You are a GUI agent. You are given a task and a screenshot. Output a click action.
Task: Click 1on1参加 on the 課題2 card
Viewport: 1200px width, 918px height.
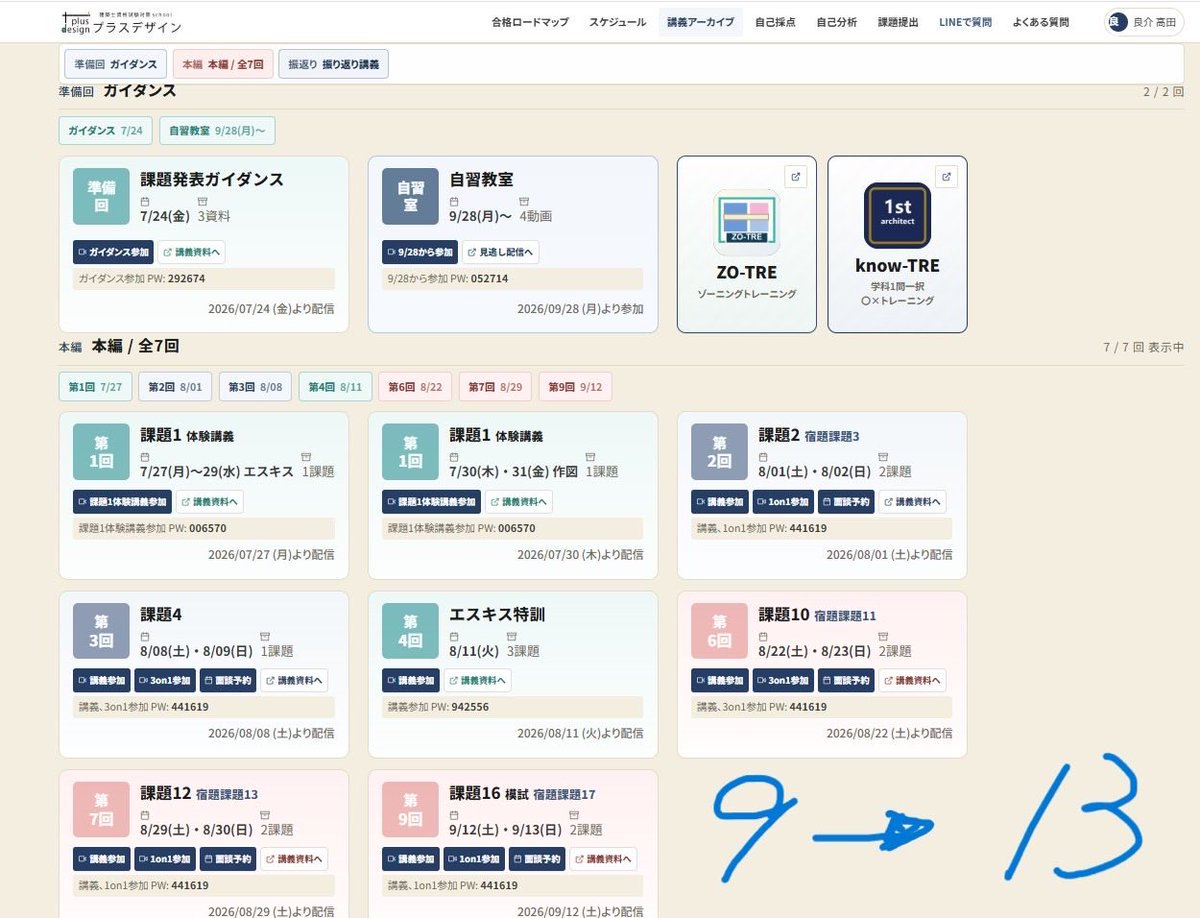[x=783, y=502]
